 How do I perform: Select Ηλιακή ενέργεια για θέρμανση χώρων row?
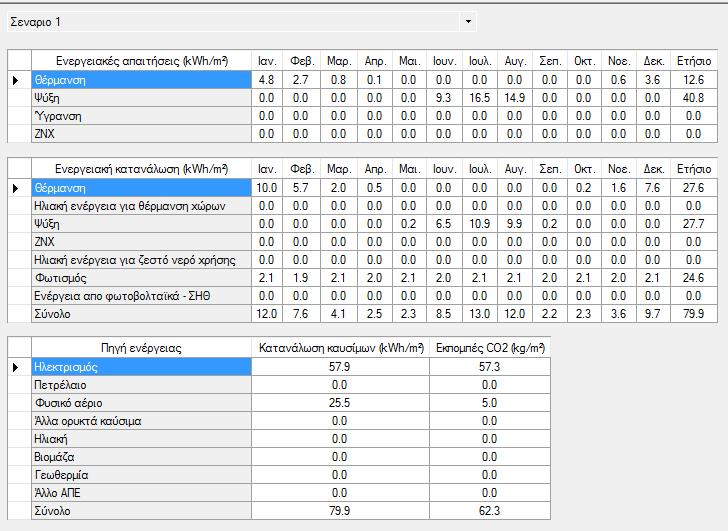(142, 206)
